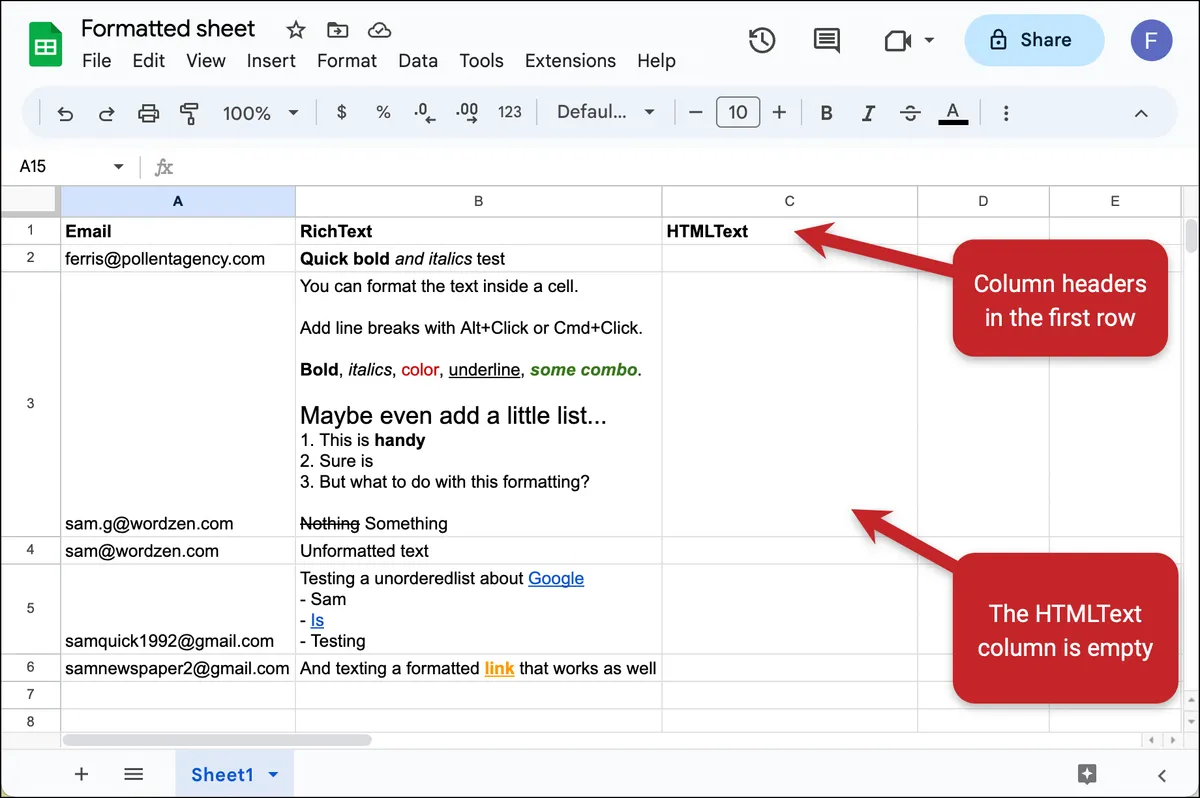Toggle strikethrough formatting
1200x798 pixels.
910,113
